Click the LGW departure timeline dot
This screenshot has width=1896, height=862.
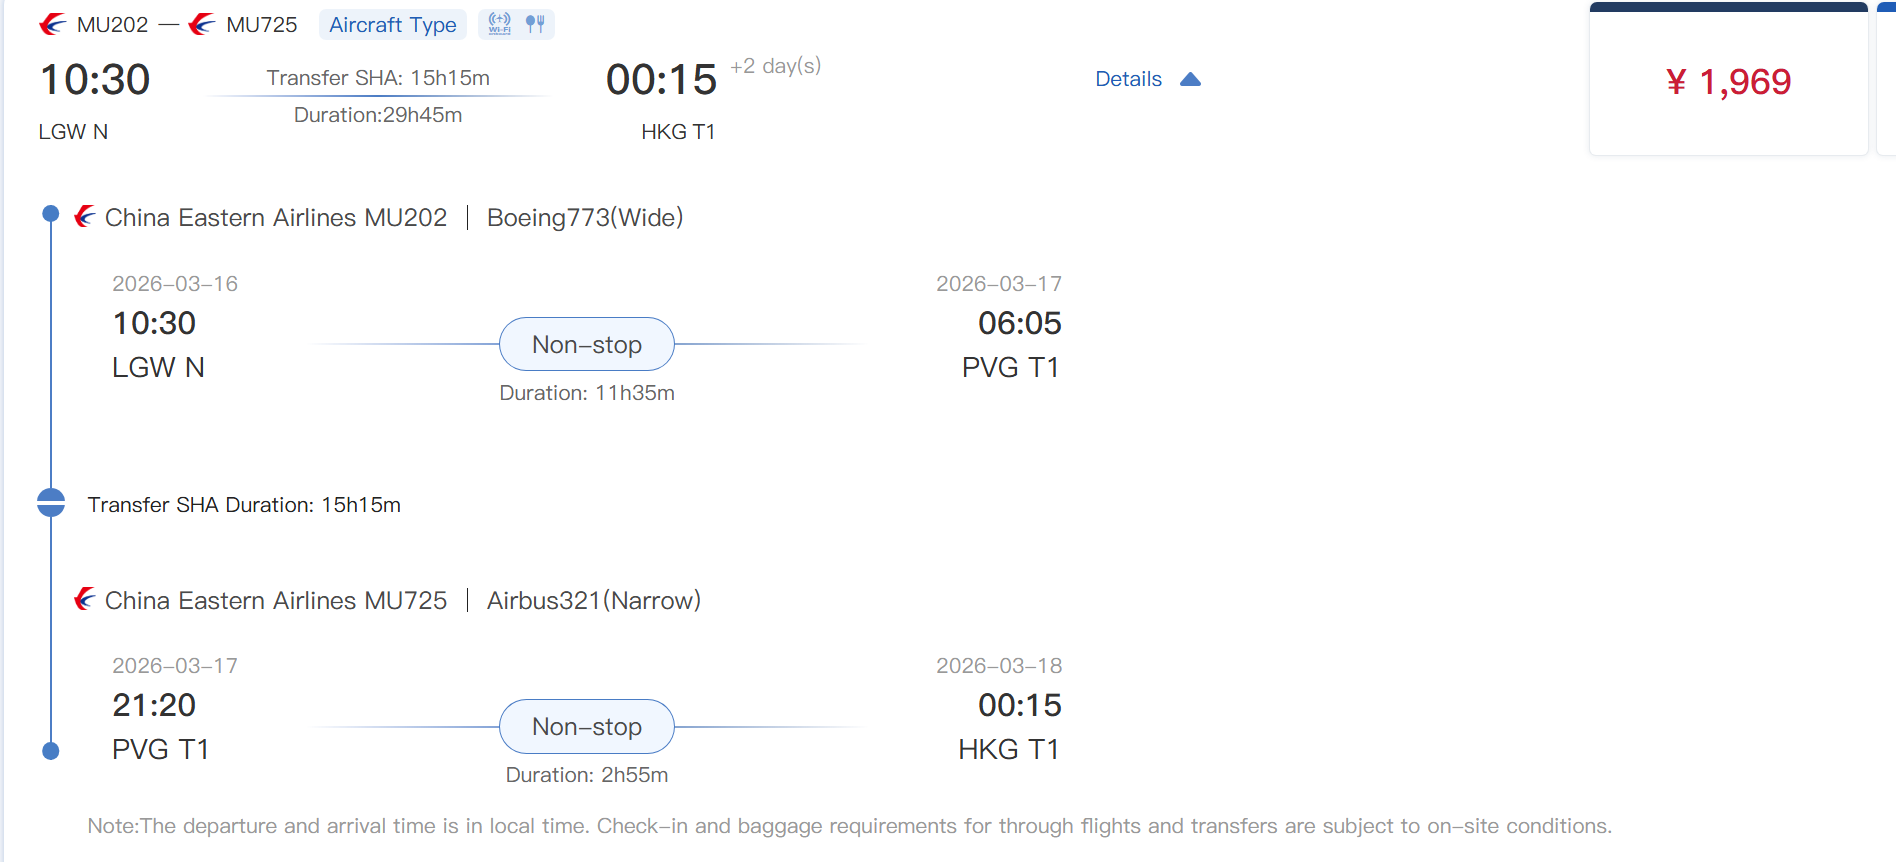51,213
